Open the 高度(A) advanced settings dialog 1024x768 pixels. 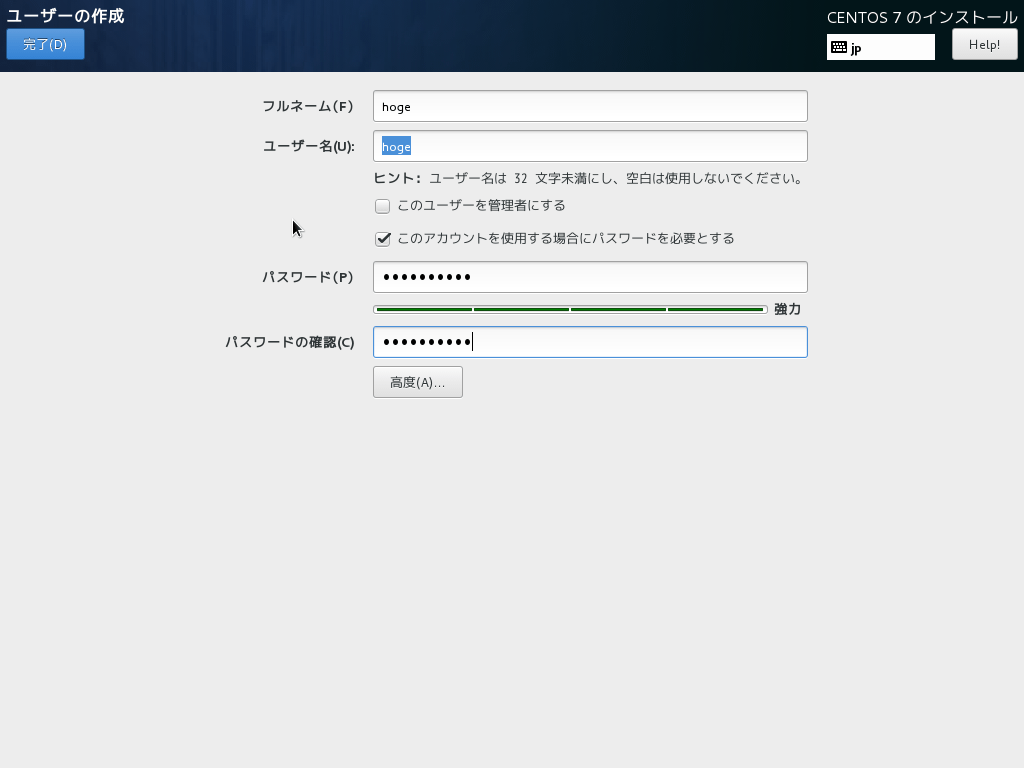pyautogui.click(x=417, y=381)
